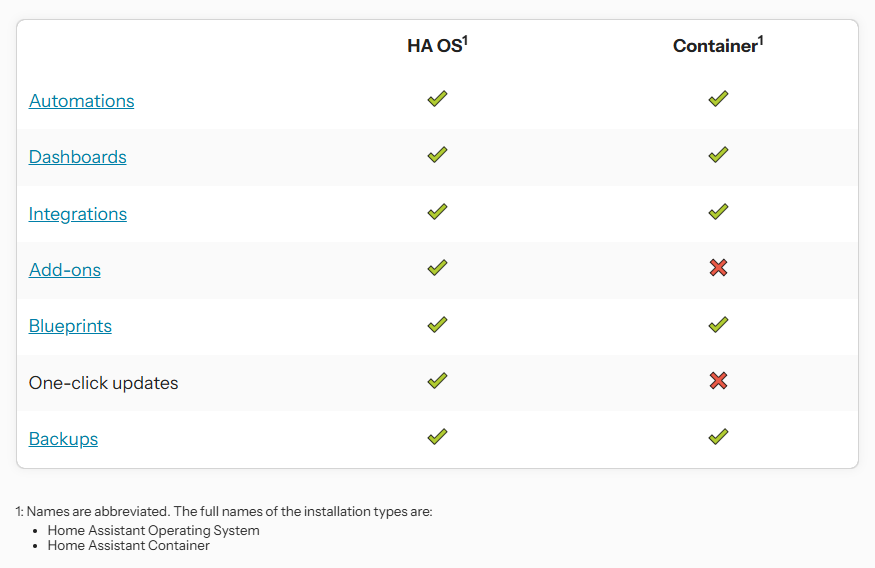The width and height of the screenshot is (875, 568).
Task: Click the Container column header
Action: (x=717, y=46)
